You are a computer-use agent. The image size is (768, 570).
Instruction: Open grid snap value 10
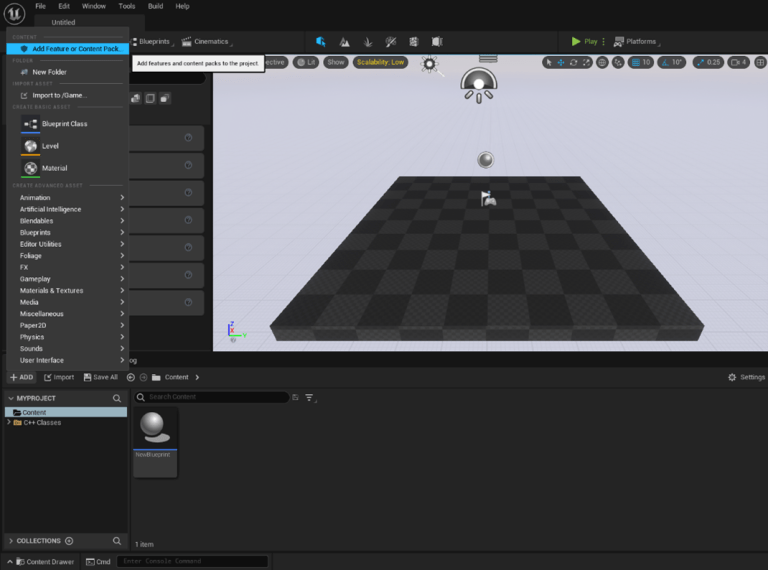(x=647, y=62)
